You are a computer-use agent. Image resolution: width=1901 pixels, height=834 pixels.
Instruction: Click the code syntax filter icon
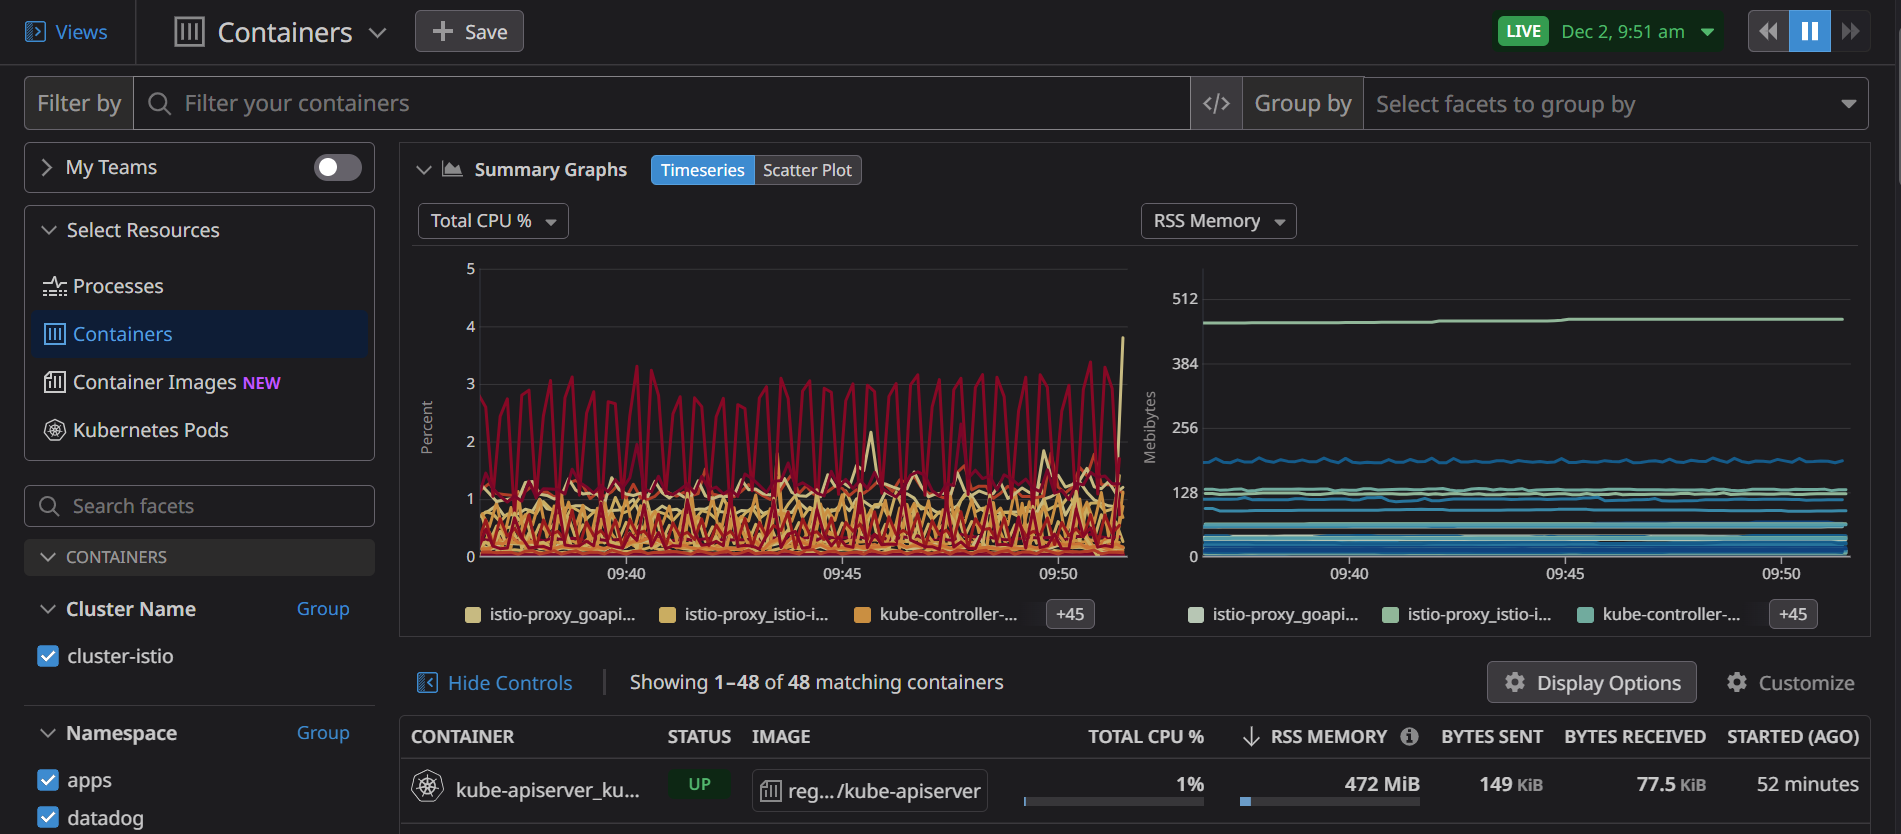[1216, 104]
